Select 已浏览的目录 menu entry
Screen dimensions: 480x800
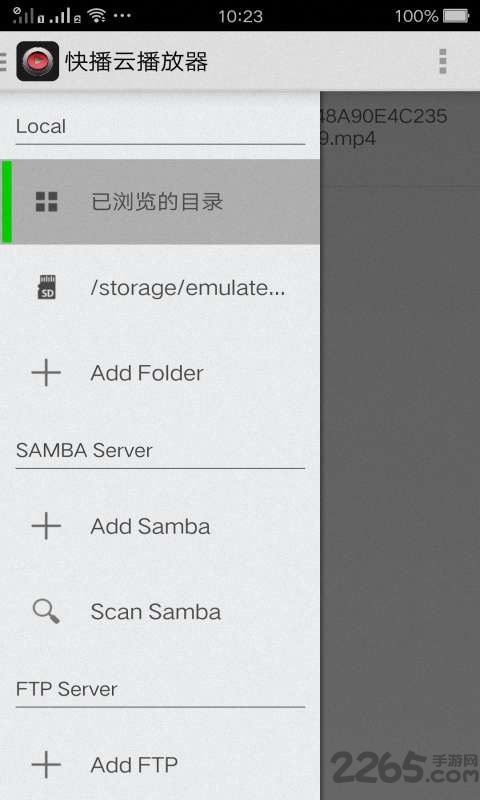pyautogui.click(x=160, y=202)
